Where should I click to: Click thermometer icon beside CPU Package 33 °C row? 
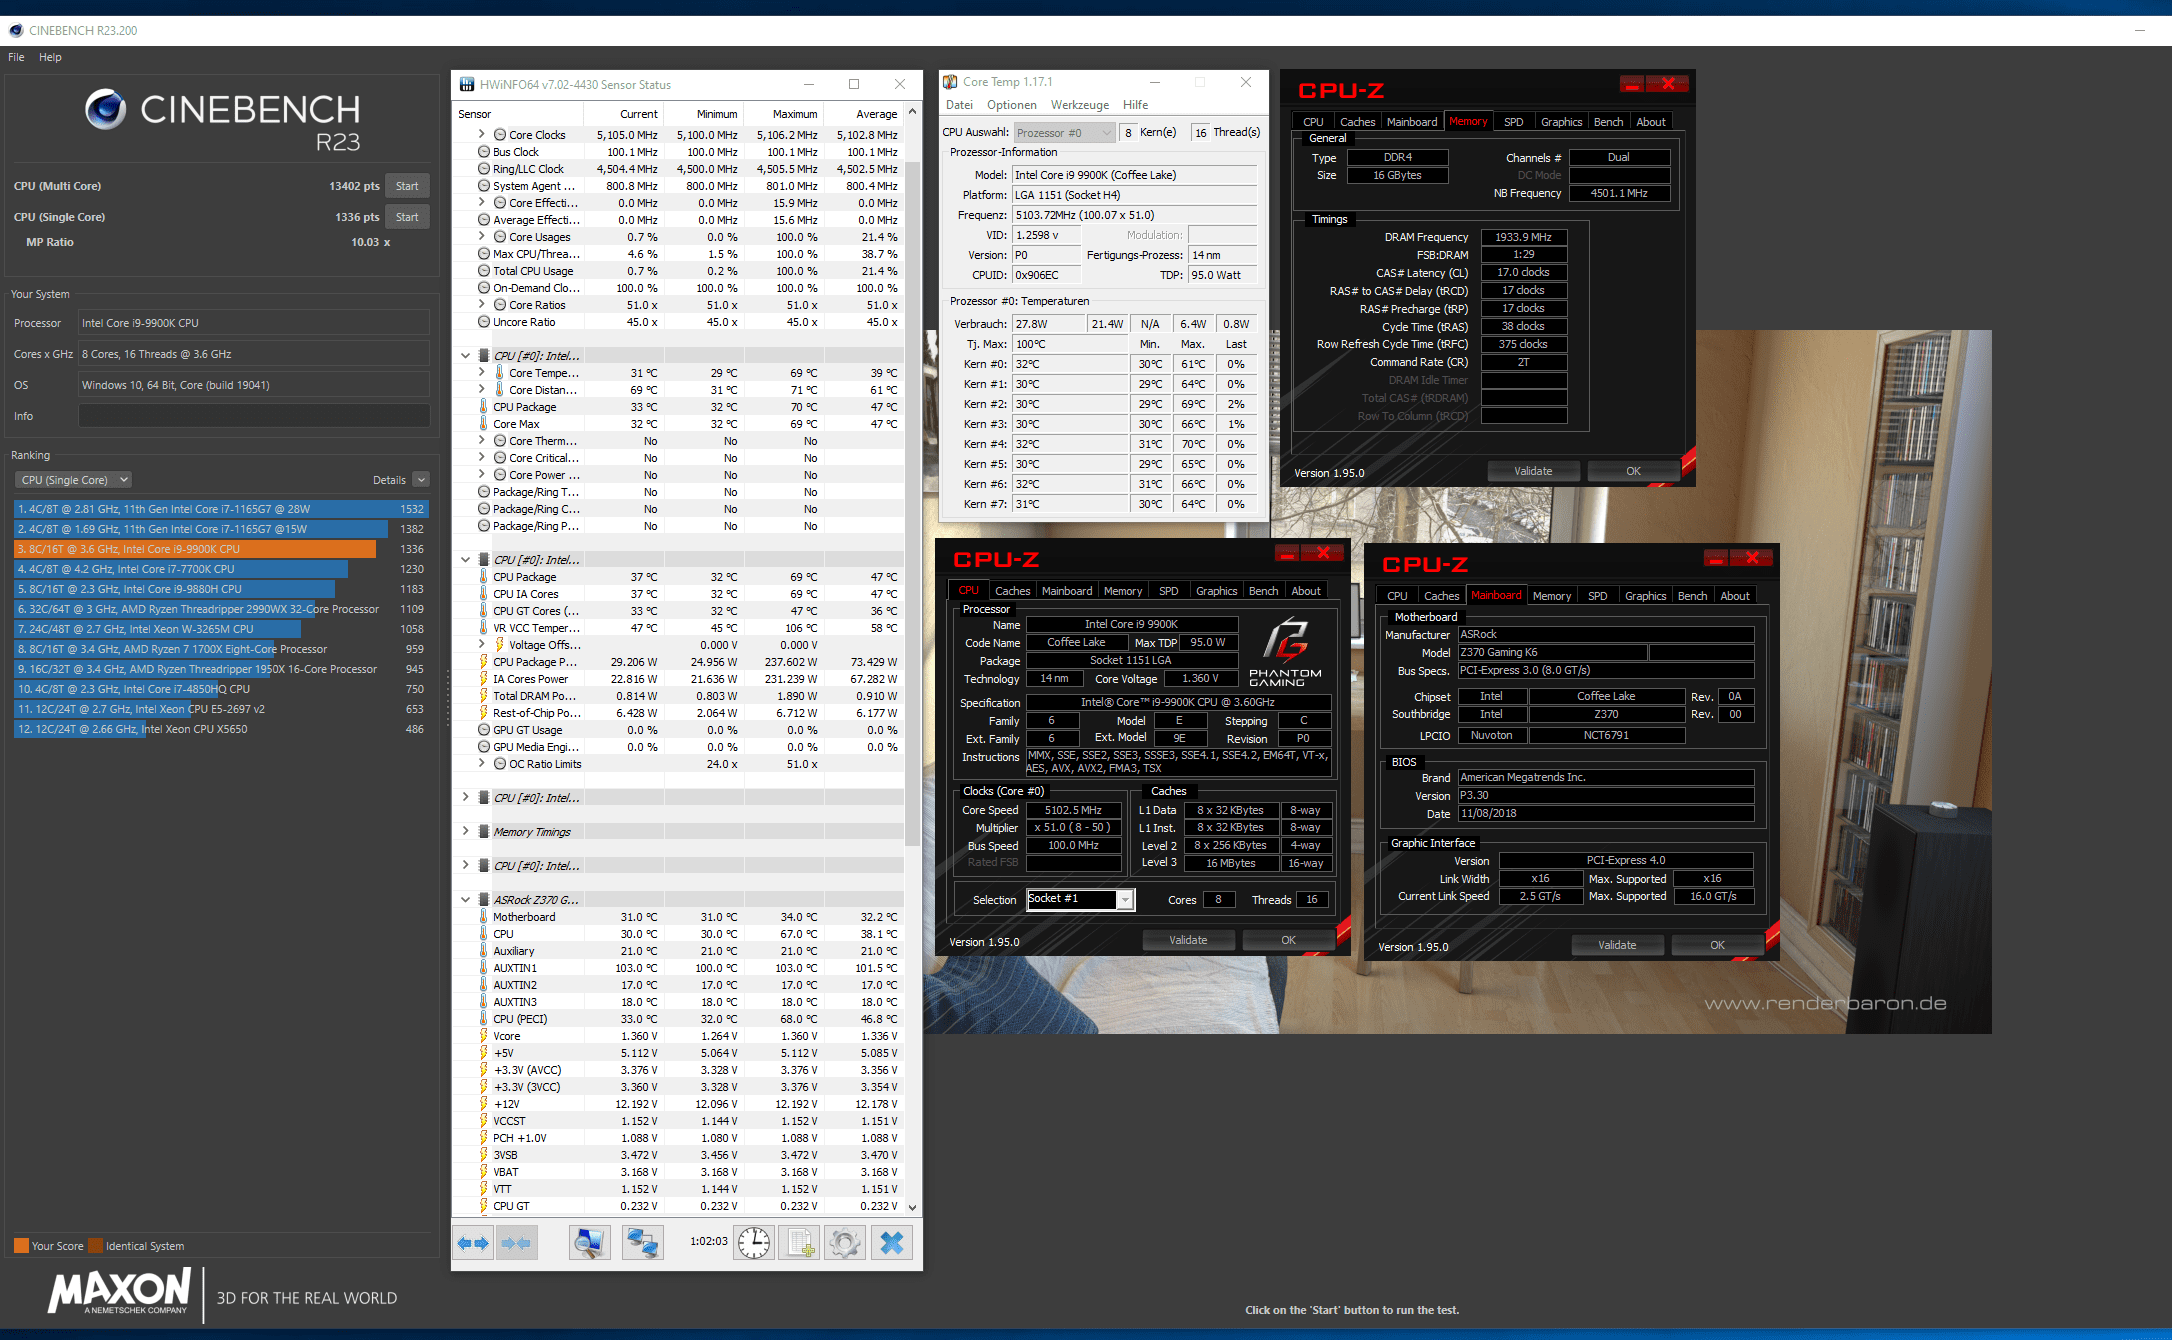pyautogui.click(x=484, y=407)
